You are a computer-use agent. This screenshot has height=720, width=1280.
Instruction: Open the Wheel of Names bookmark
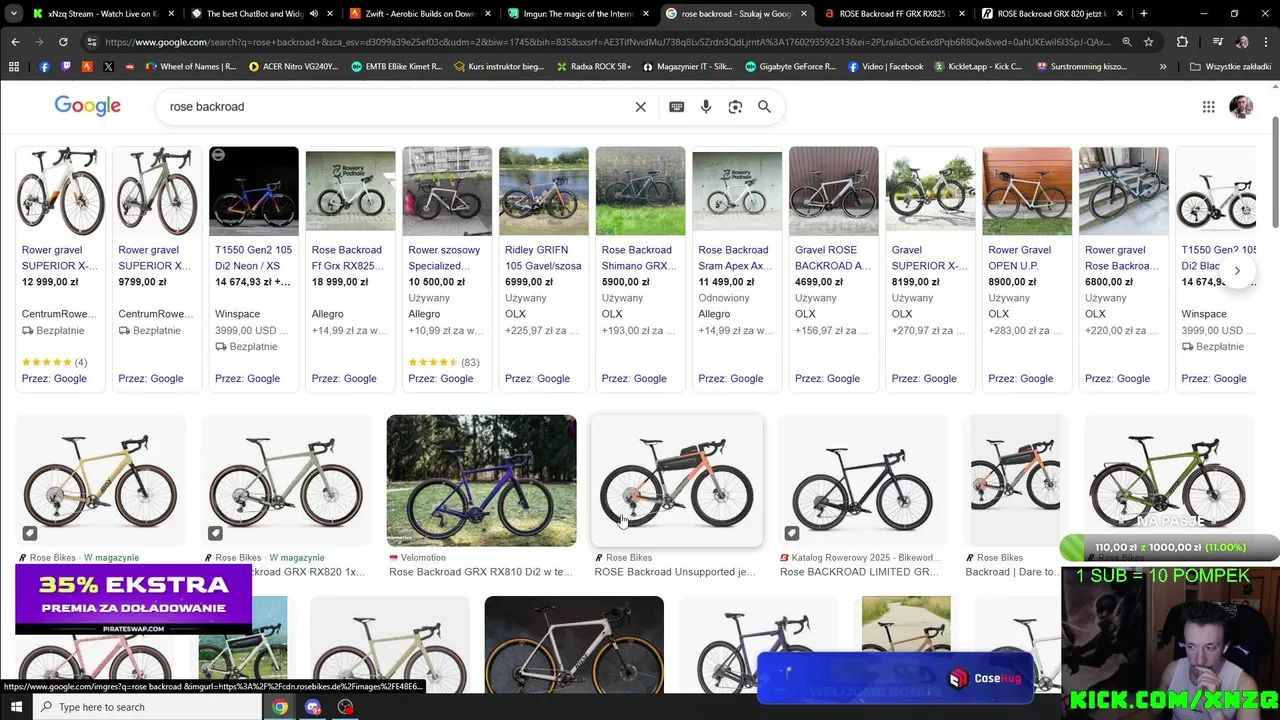tap(190, 66)
